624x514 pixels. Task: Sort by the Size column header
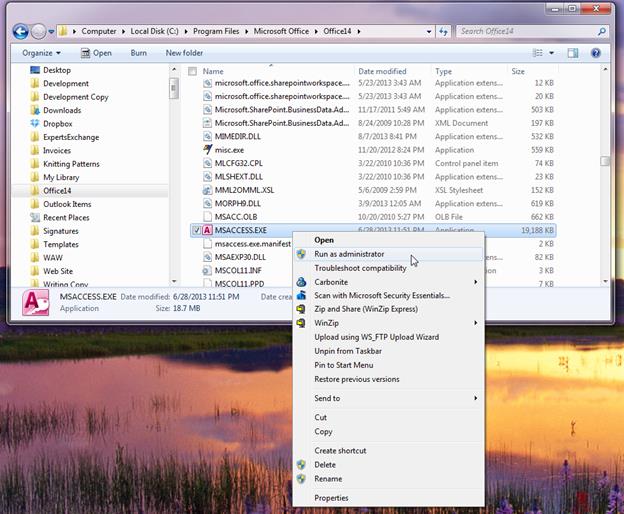(x=518, y=71)
